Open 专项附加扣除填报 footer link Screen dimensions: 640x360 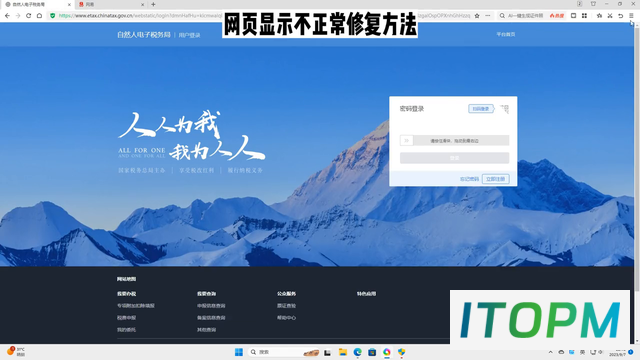pos(136,306)
